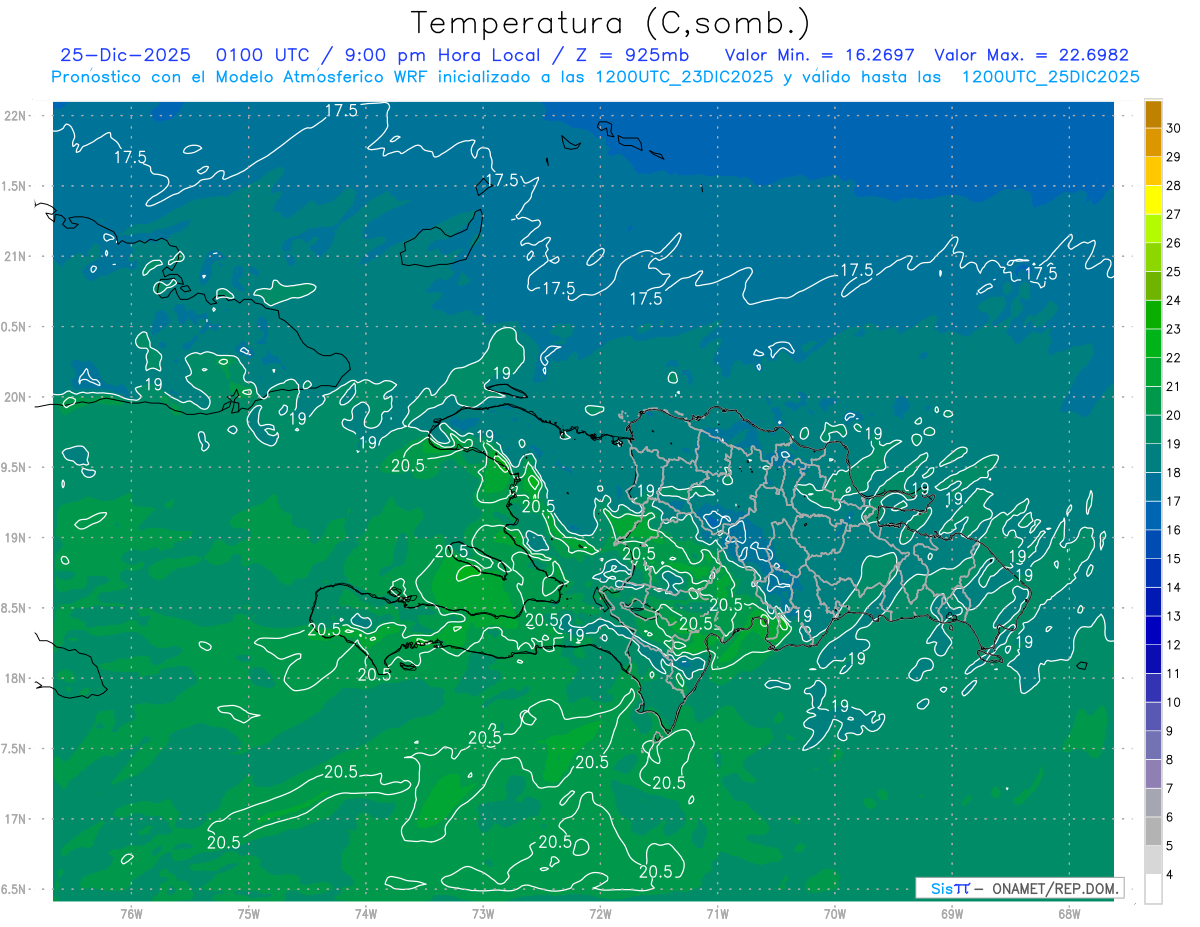This screenshot has width=1200, height=927.
Task: Click the "73W" longitude axis label
Action: point(483,914)
